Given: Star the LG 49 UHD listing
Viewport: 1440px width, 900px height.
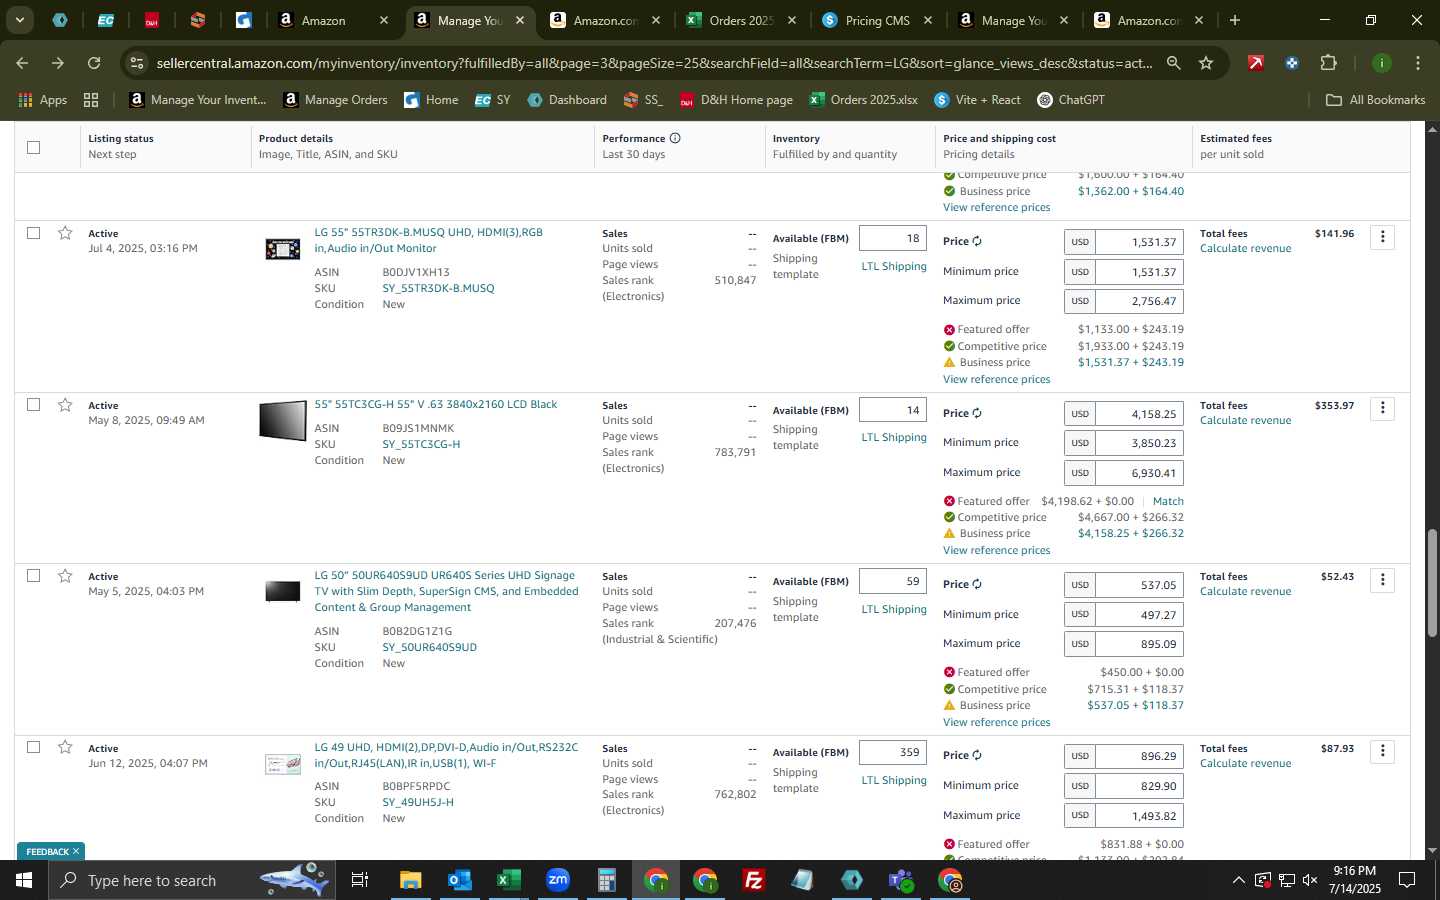Looking at the screenshot, I should pos(65,747).
